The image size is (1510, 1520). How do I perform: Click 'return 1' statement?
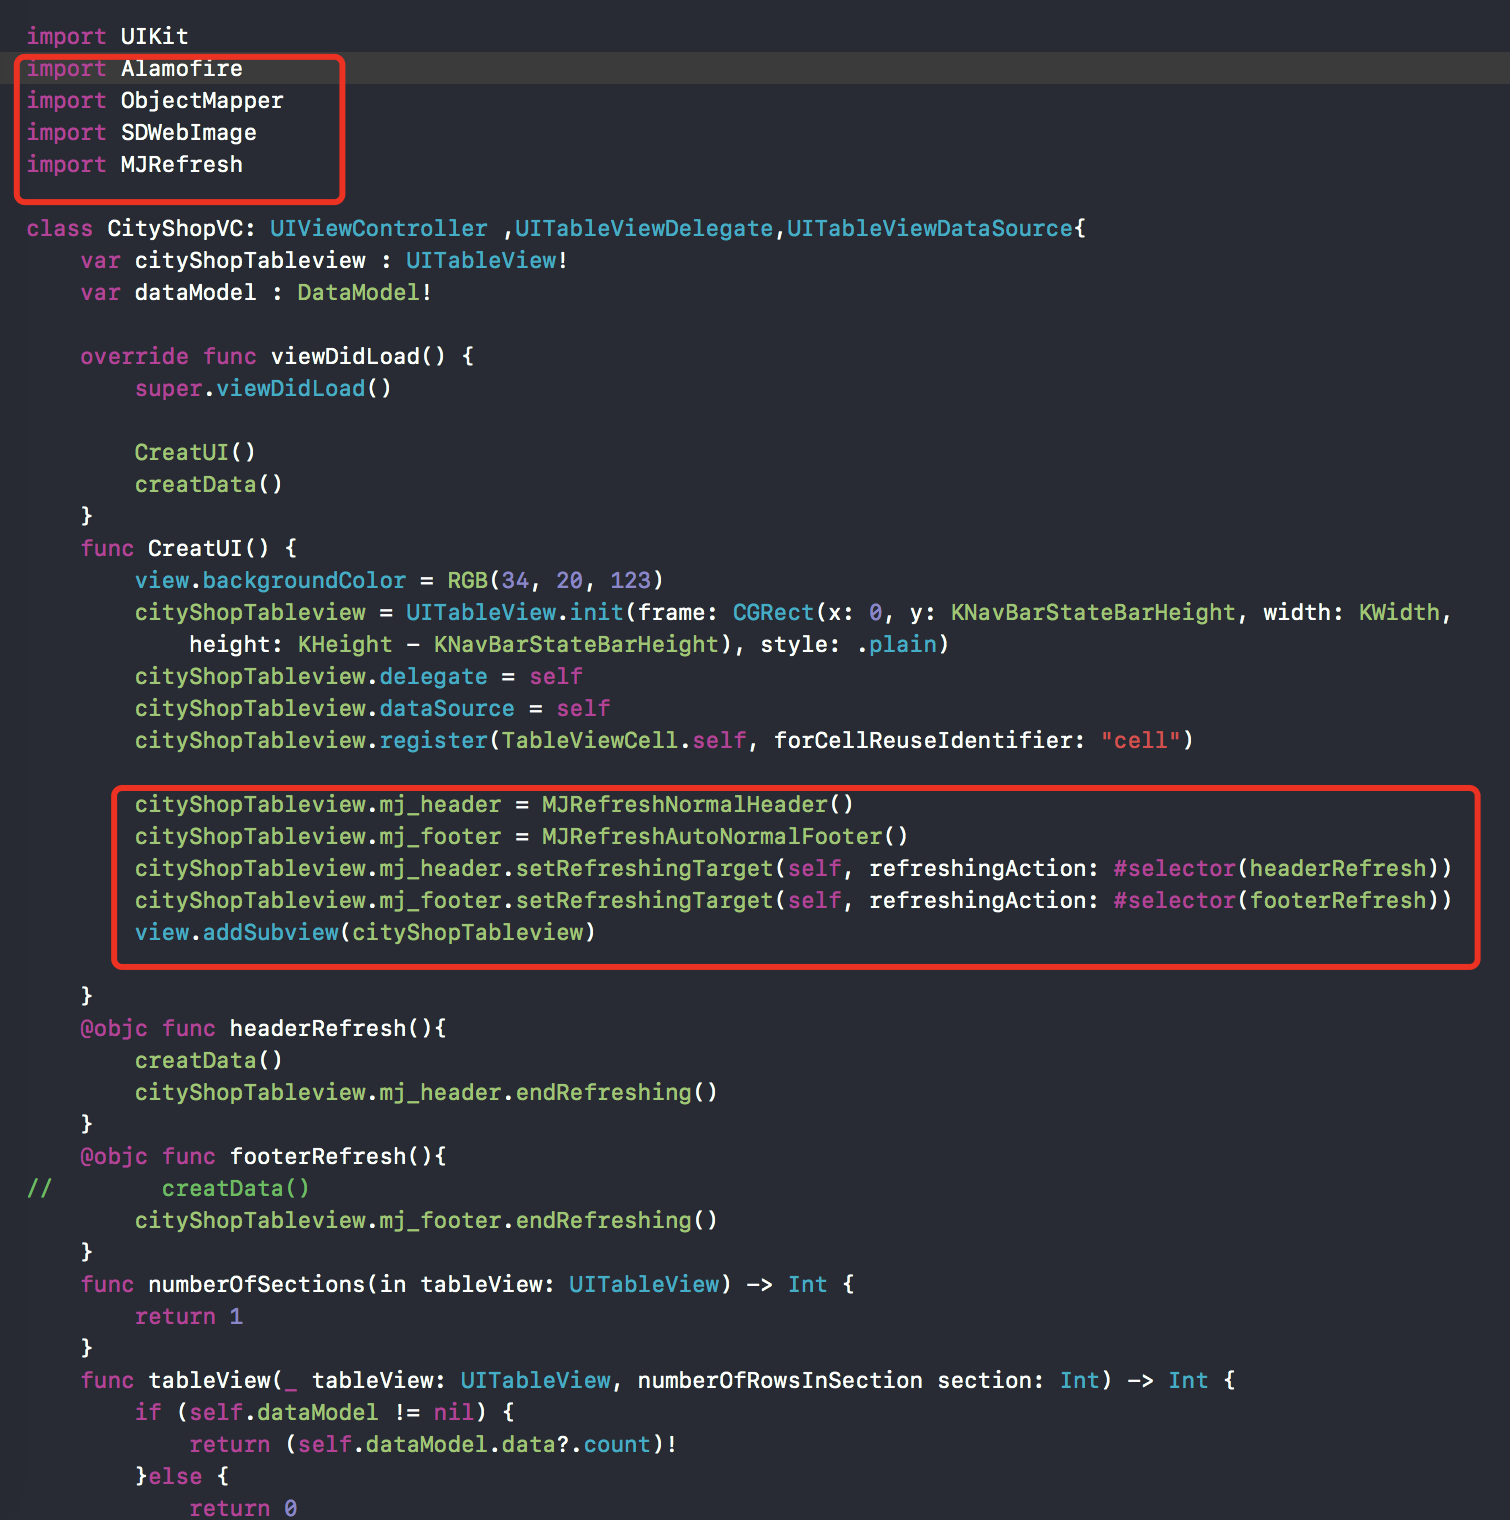coord(189,1317)
